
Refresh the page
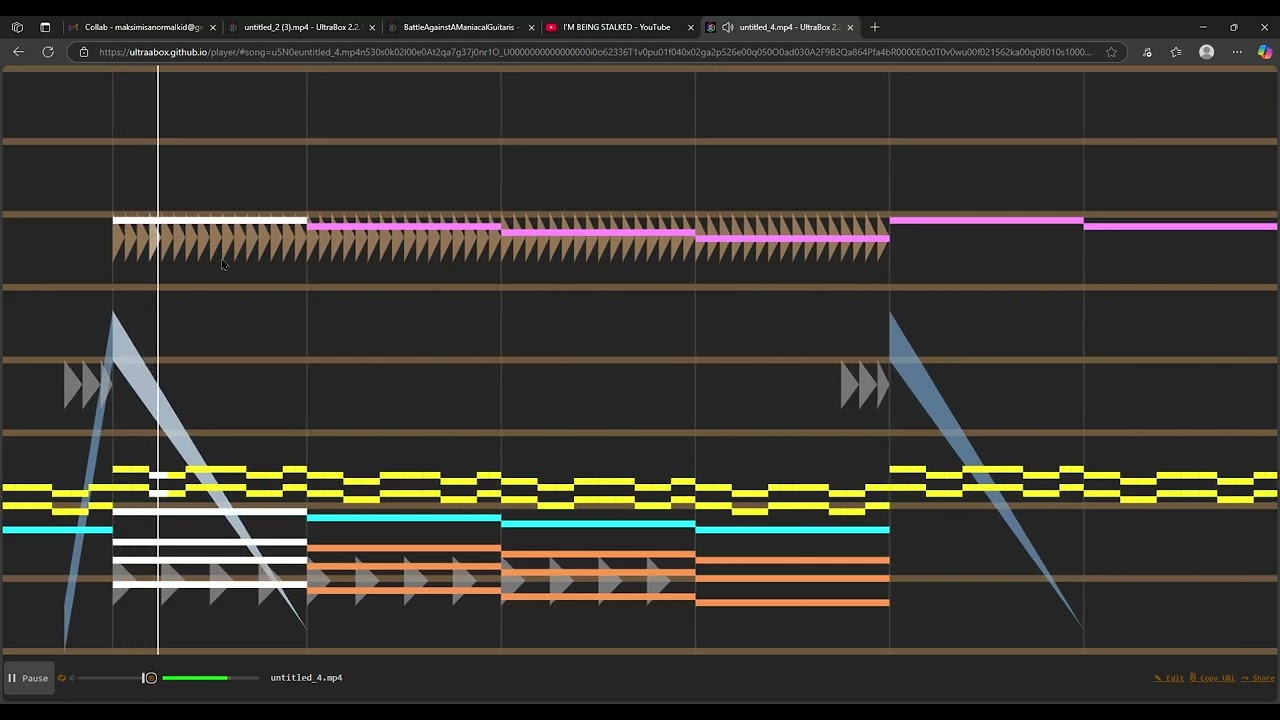click(x=48, y=52)
